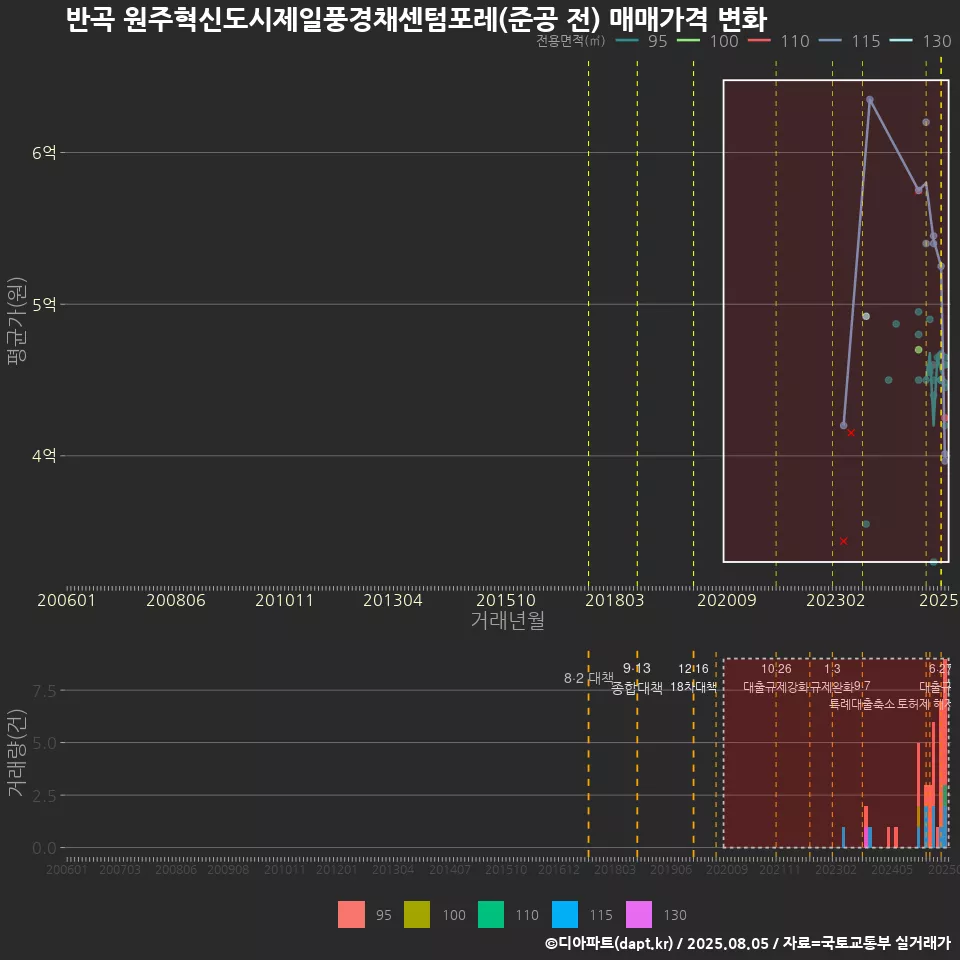
Task: Click the pink 130 swatch in the bottom legend
Action: click(639, 915)
